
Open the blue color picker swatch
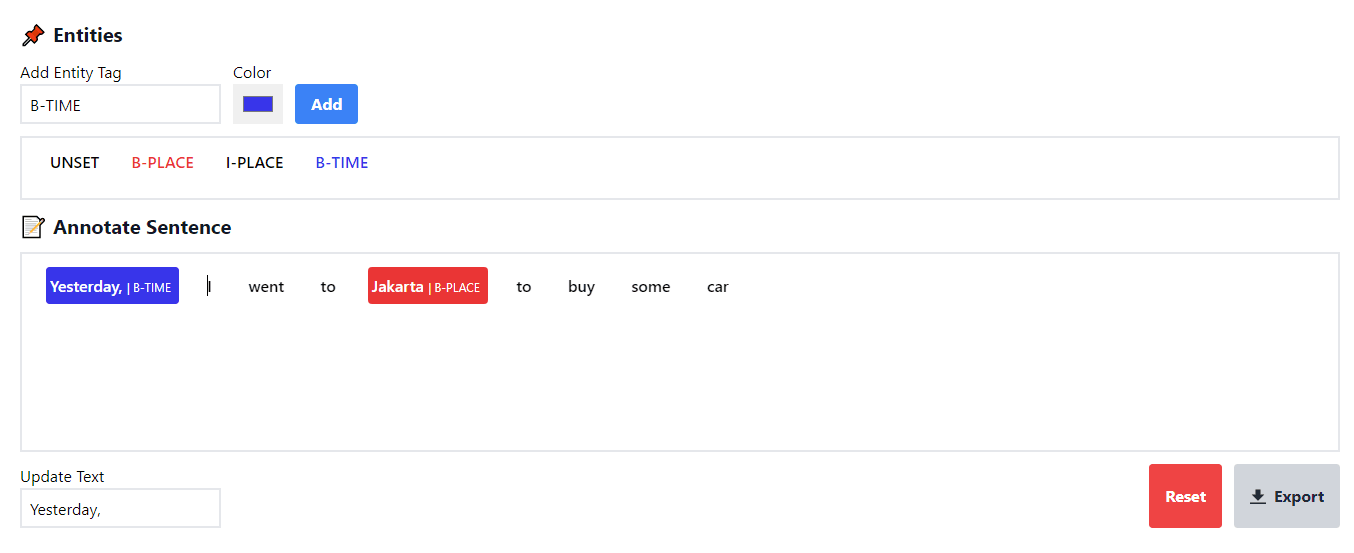pyautogui.click(x=258, y=104)
